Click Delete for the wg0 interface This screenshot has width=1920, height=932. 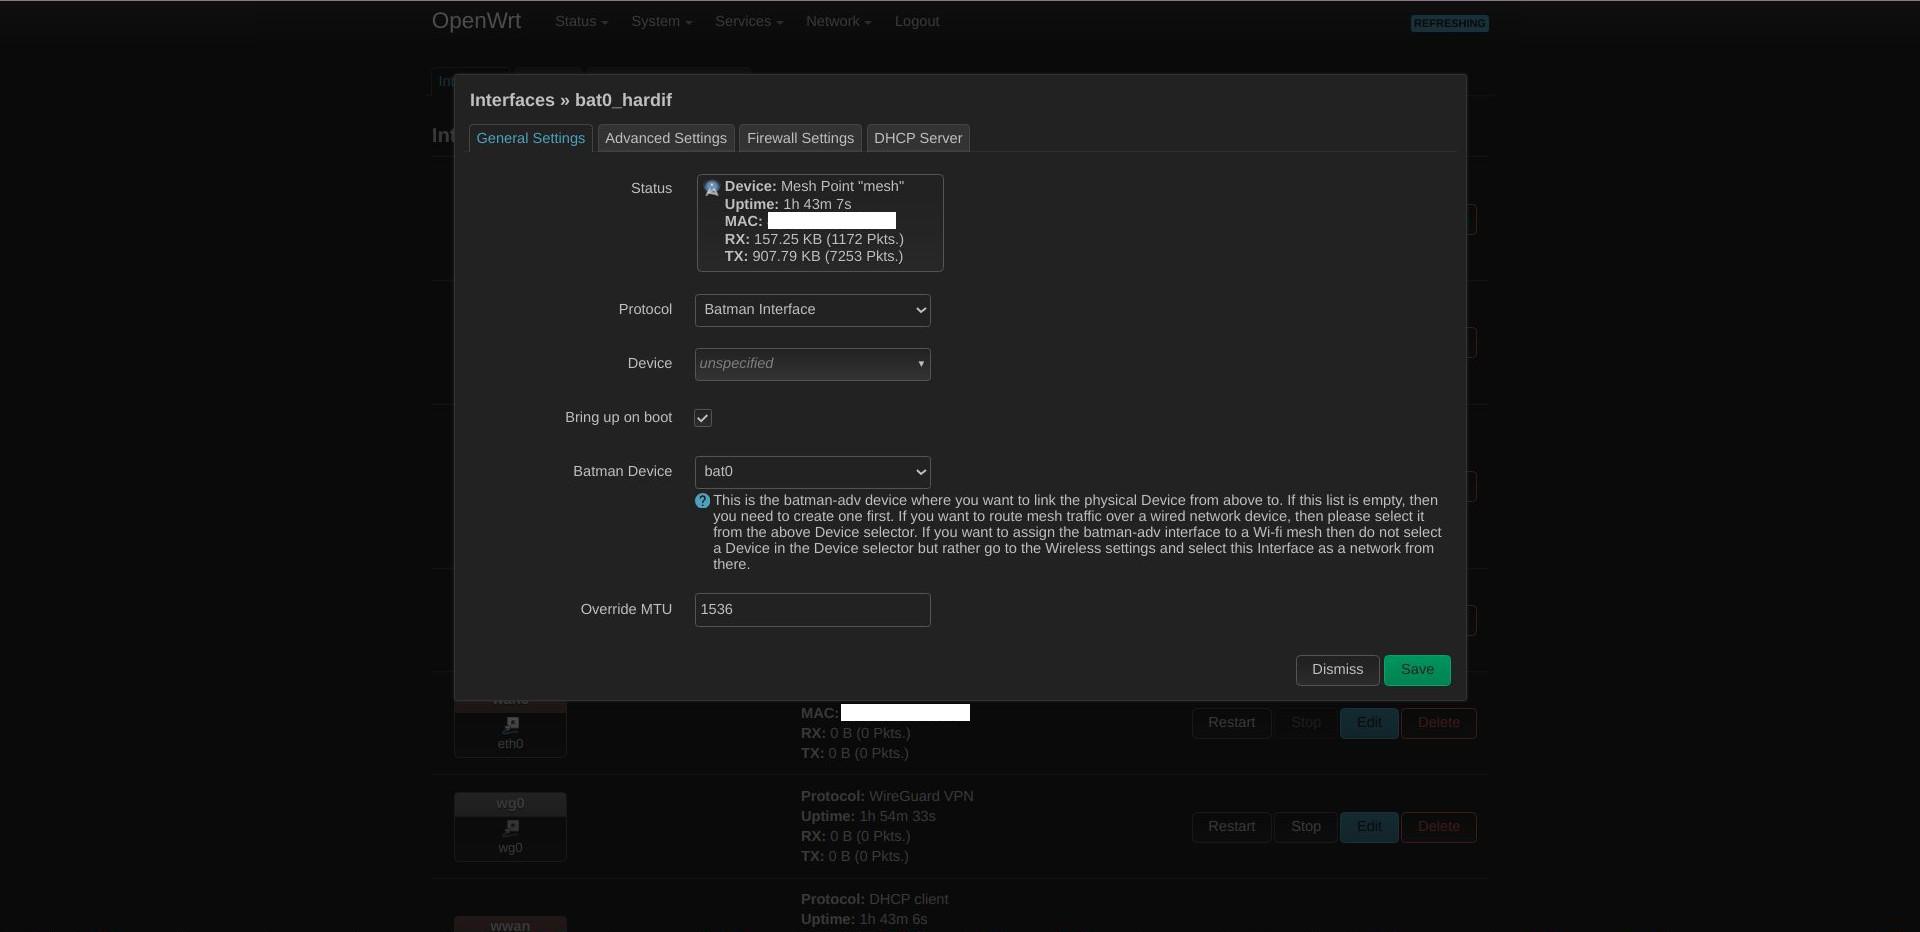tap(1439, 827)
